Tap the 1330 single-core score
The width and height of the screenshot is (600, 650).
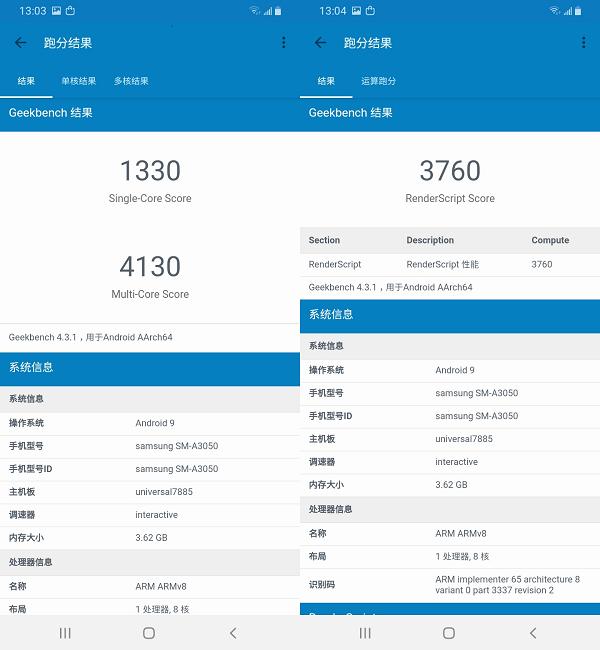[150, 170]
